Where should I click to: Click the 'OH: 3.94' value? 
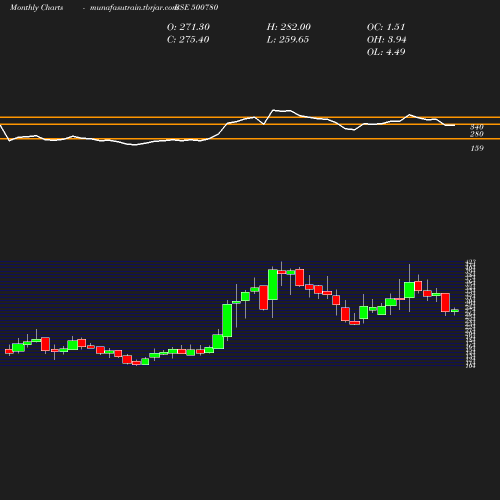pos(387,40)
